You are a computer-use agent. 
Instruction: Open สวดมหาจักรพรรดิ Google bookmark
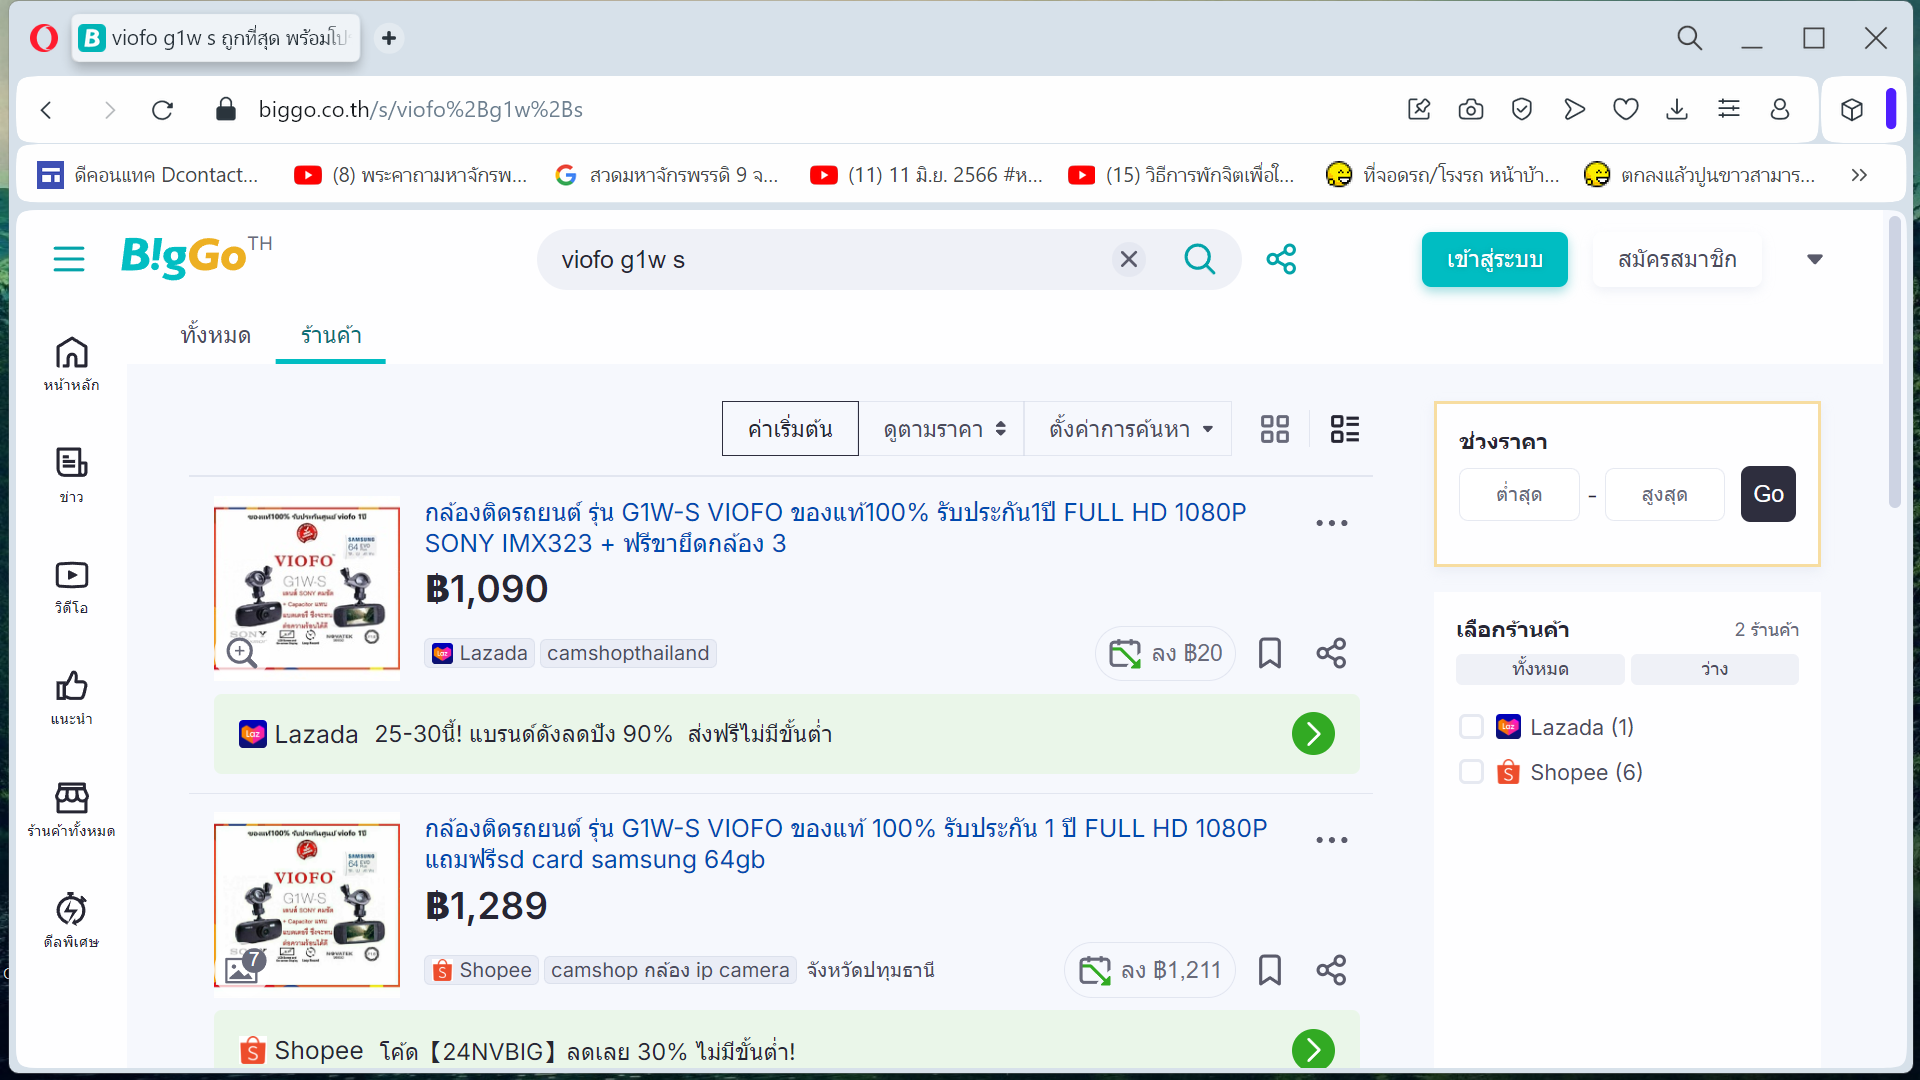[x=667, y=175]
